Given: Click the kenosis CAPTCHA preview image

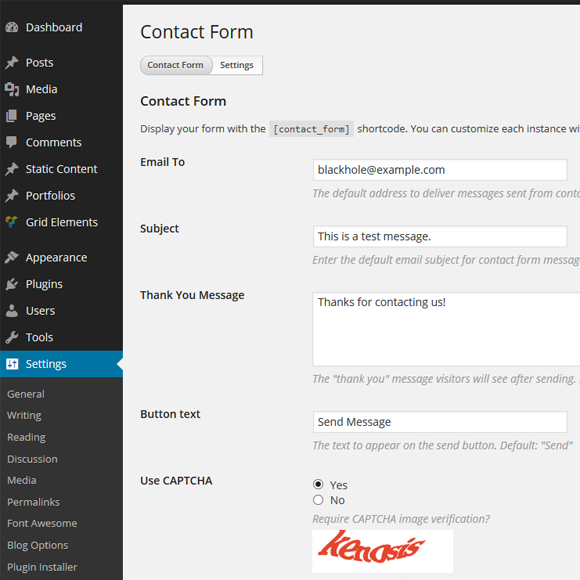Looking at the screenshot, I should 383,551.
